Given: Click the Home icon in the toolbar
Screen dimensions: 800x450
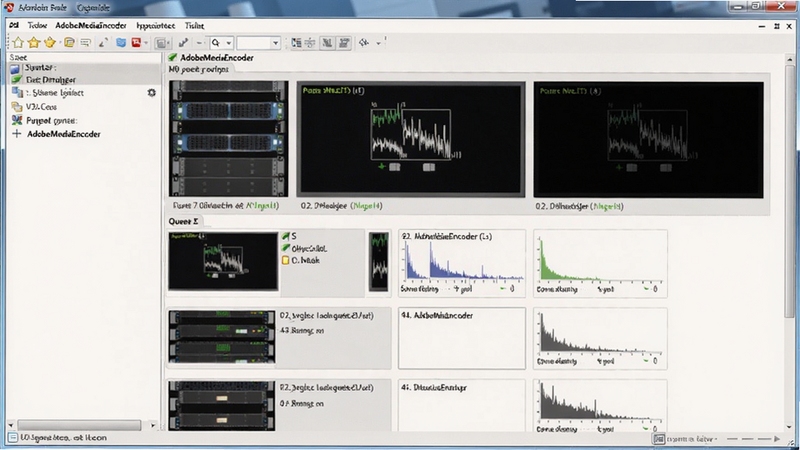Looking at the screenshot, I should [x=18, y=43].
